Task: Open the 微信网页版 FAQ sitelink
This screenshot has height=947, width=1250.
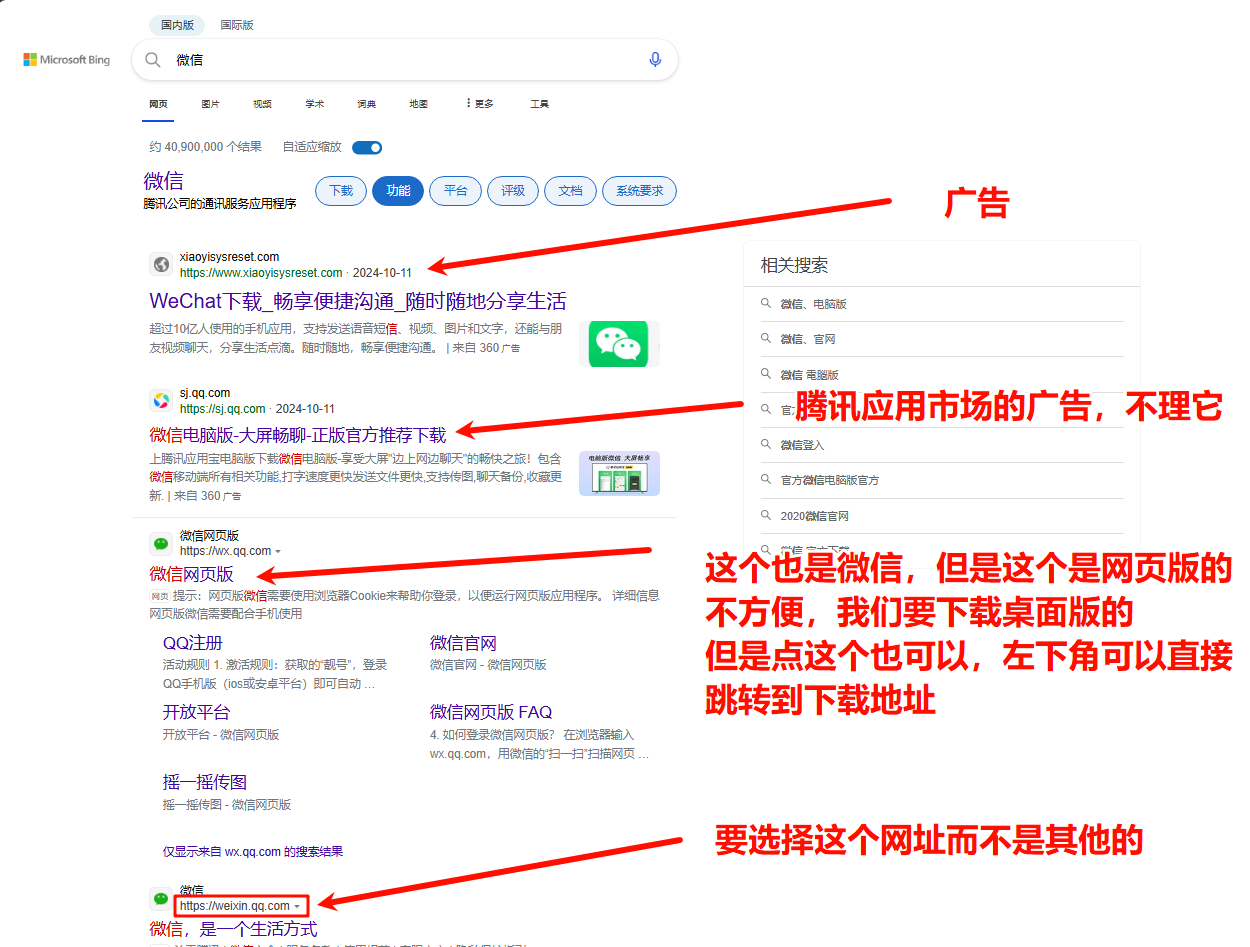Action: pos(491,712)
